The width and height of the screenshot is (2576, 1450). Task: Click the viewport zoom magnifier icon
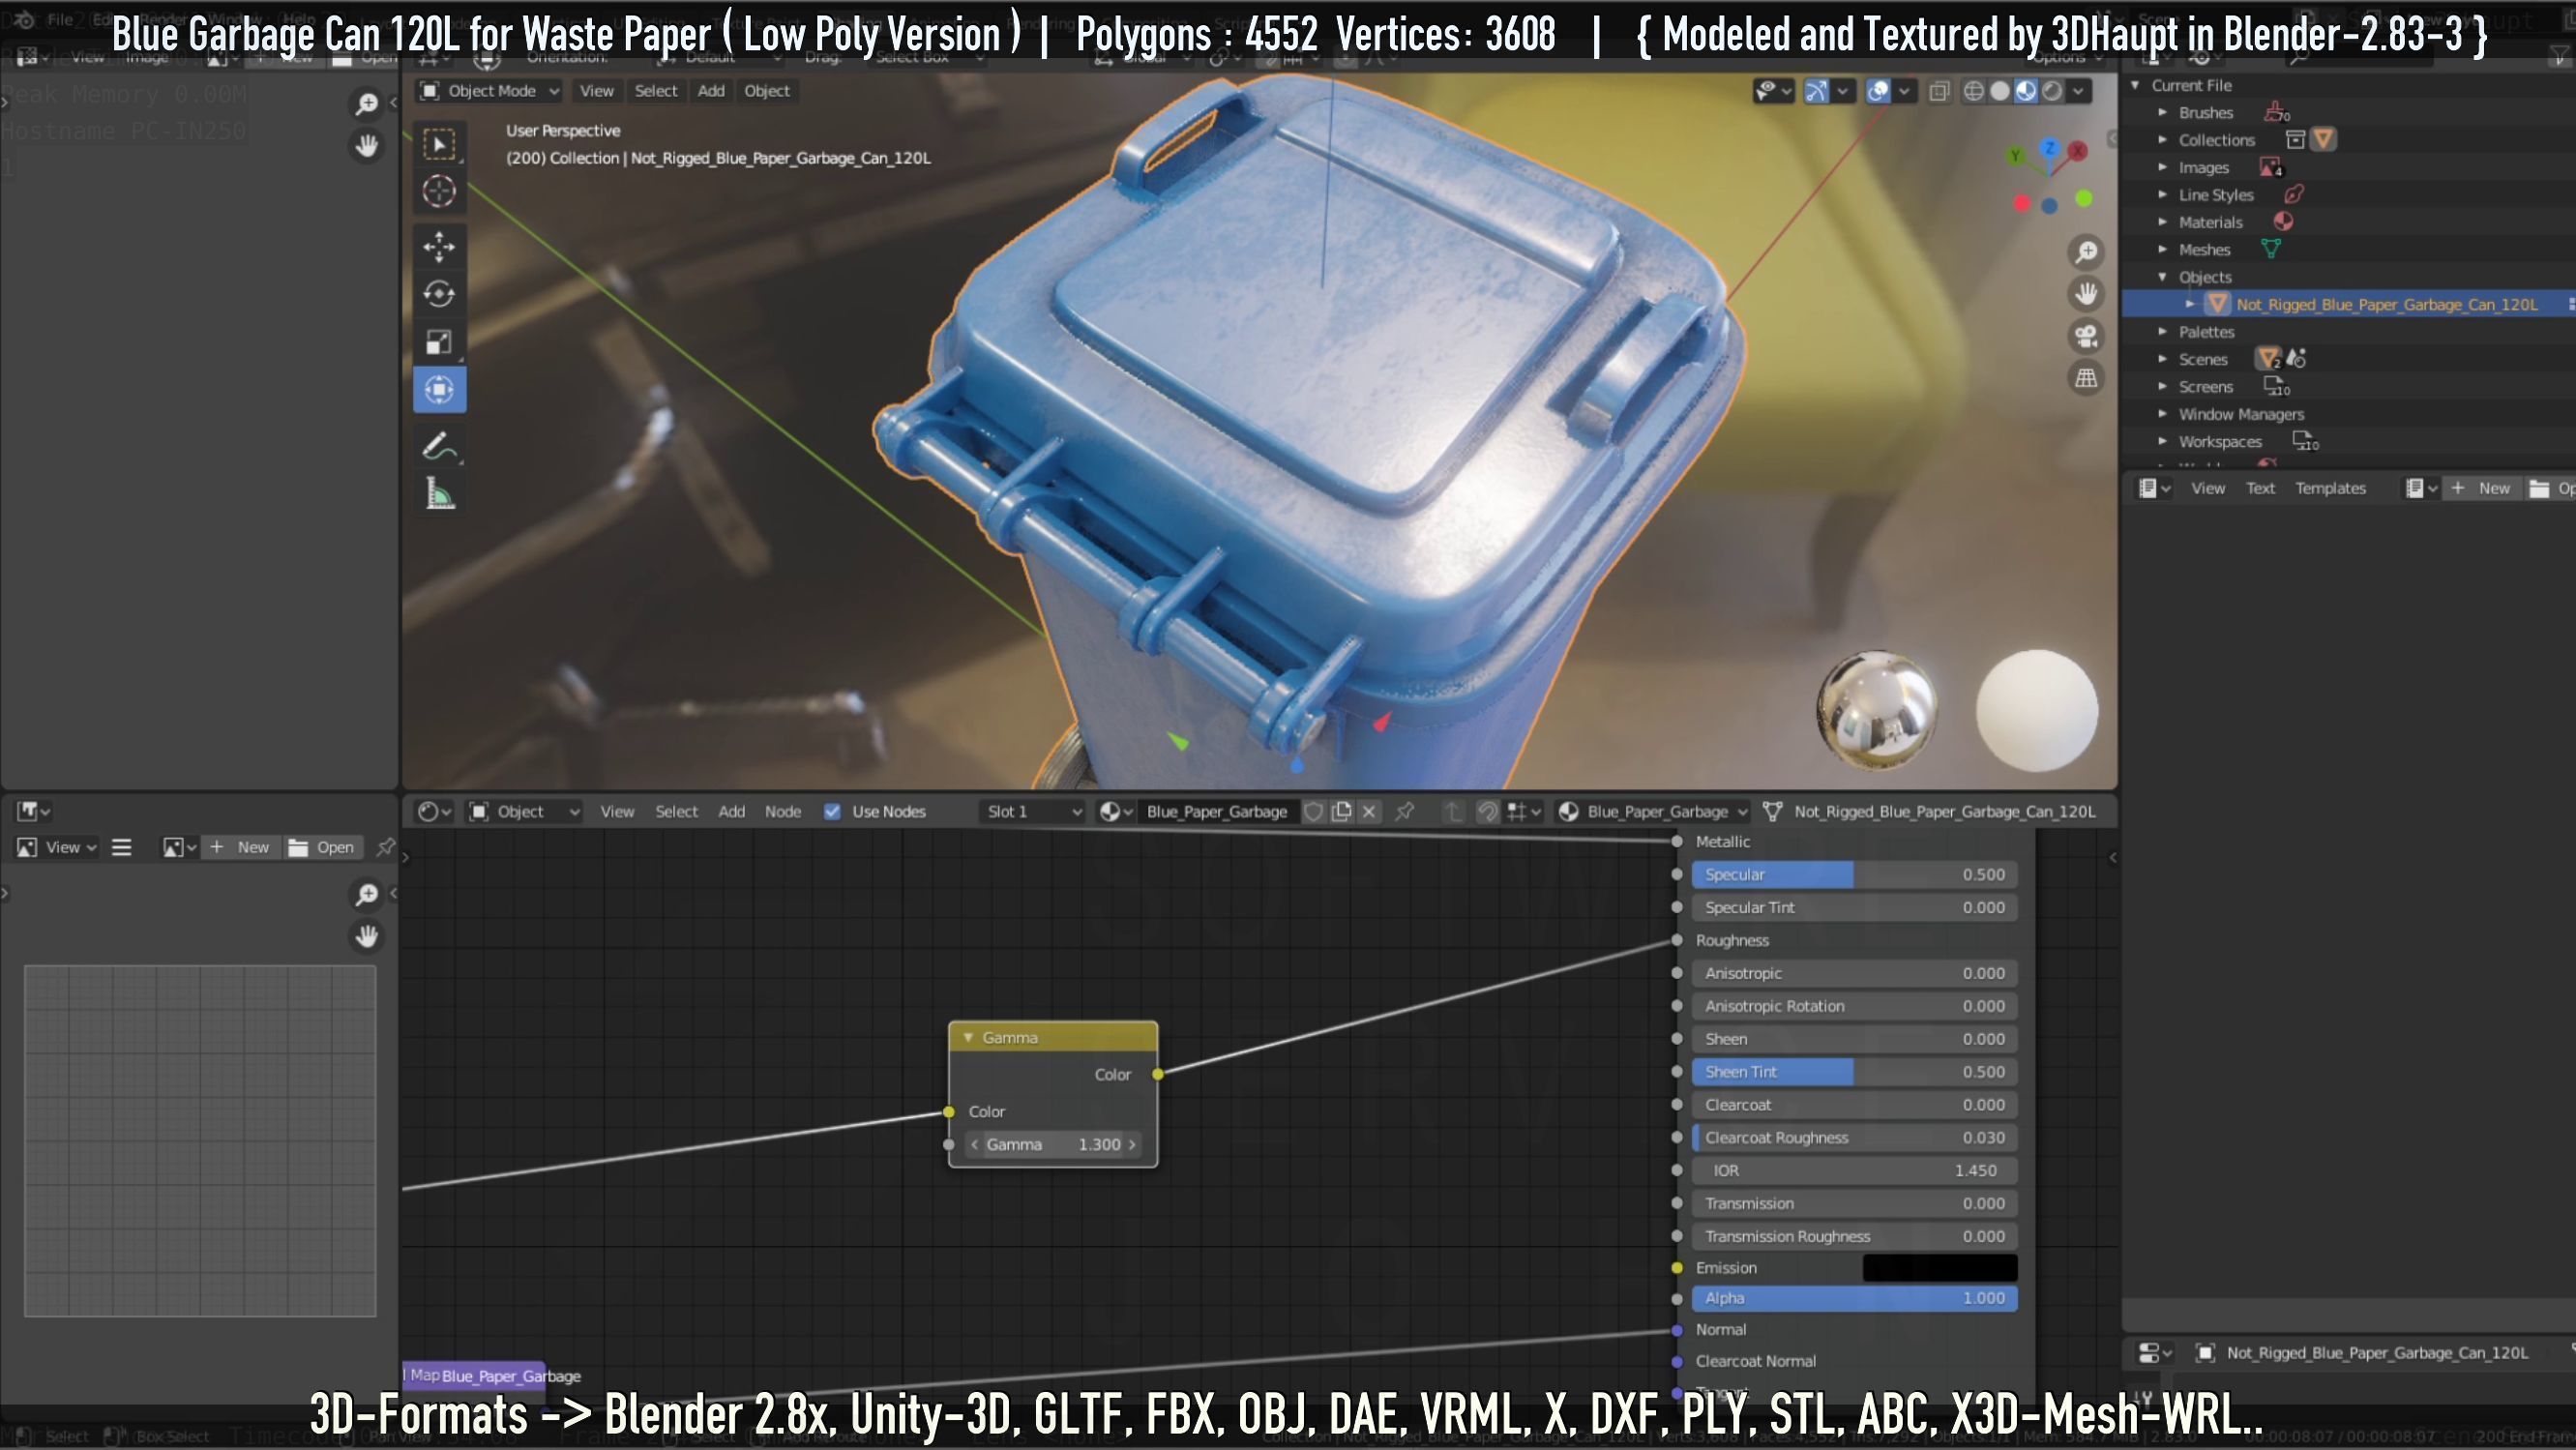click(2086, 252)
